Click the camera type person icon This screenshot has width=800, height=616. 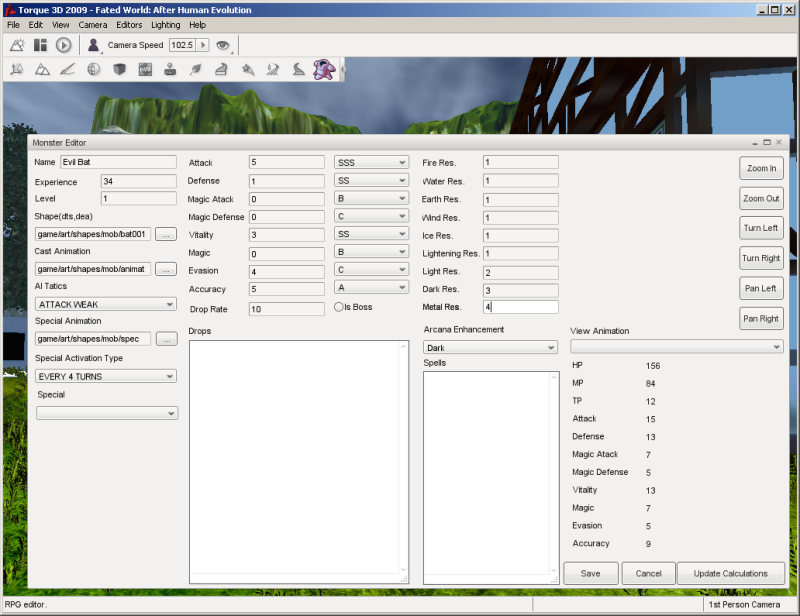93,45
